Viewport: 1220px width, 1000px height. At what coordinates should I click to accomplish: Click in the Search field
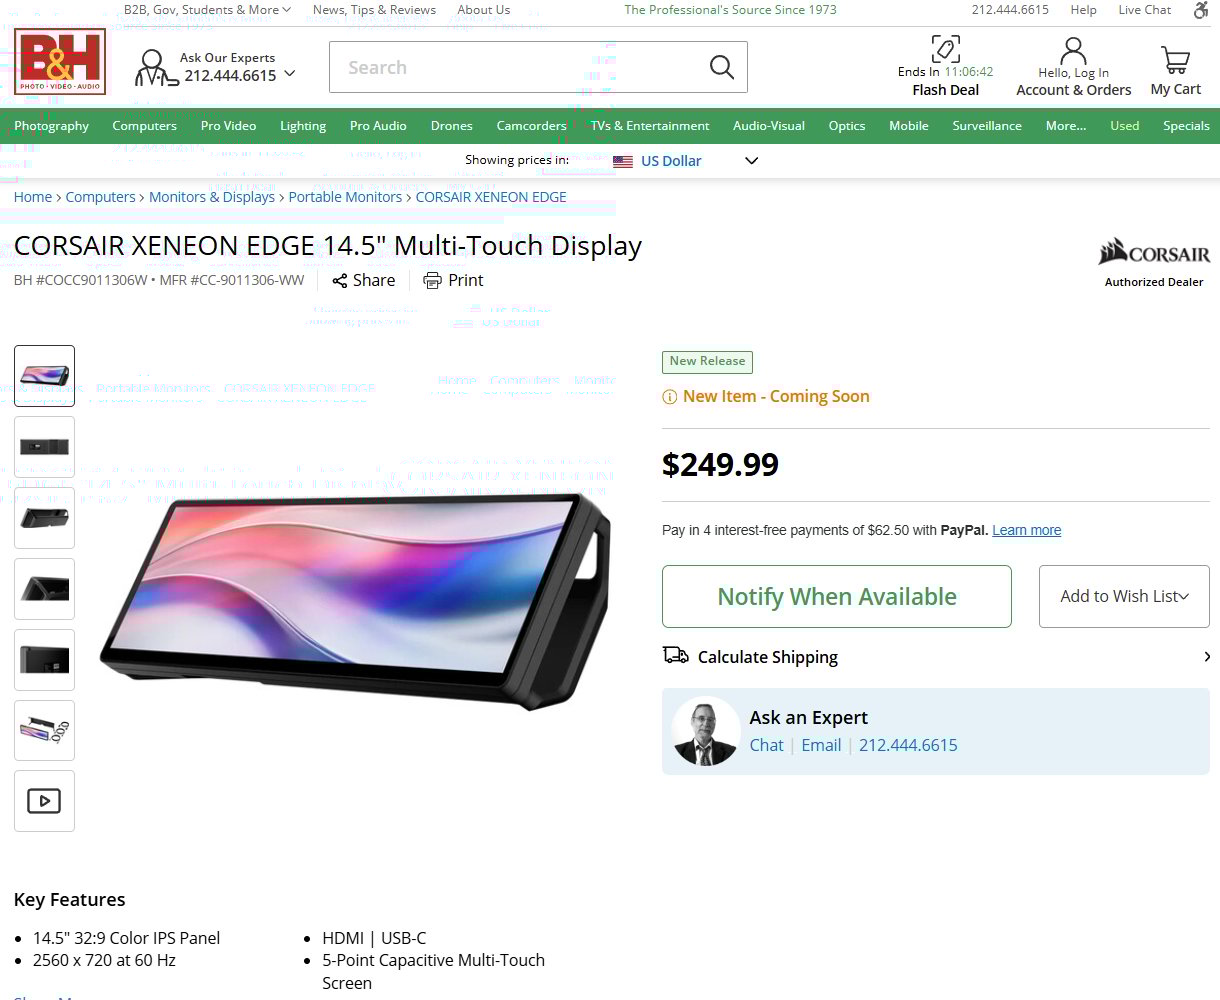coord(518,67)
